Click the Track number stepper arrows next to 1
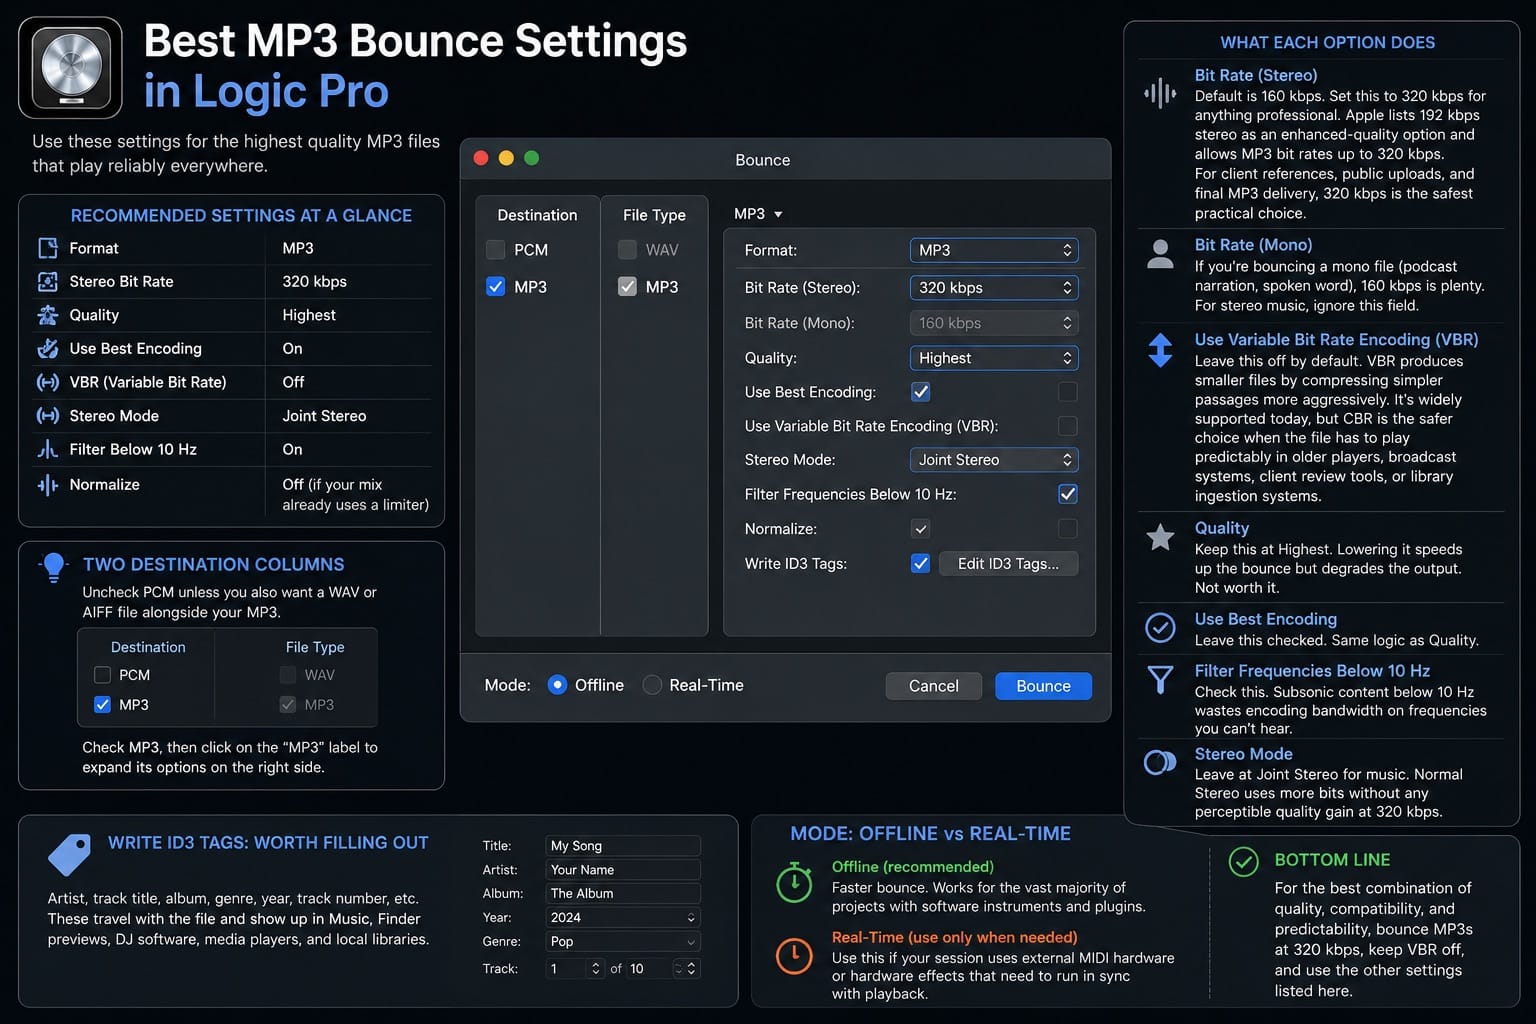This screenshot has width=1536, height=1024. [596, 969]
